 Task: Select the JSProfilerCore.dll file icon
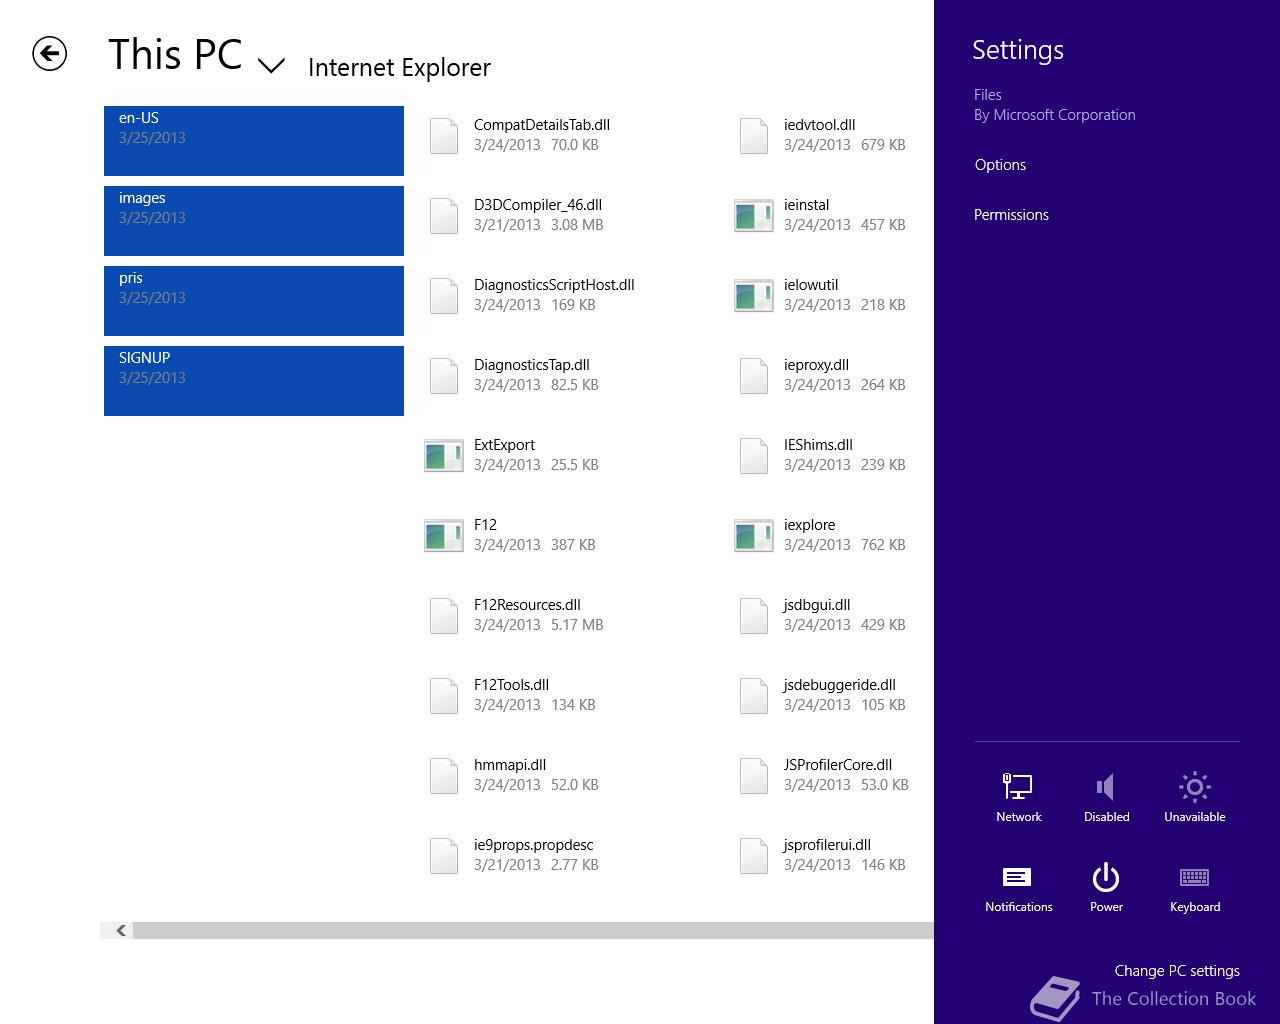pyautogui.click(x=754, y=776)
